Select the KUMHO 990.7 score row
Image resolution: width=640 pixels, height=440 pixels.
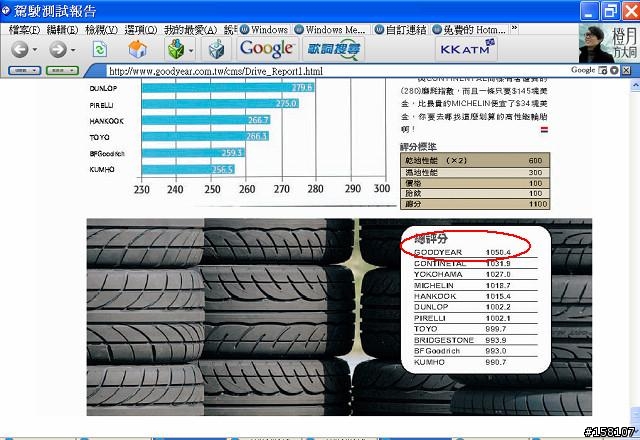pyautogui.click(x=475, y=362)
